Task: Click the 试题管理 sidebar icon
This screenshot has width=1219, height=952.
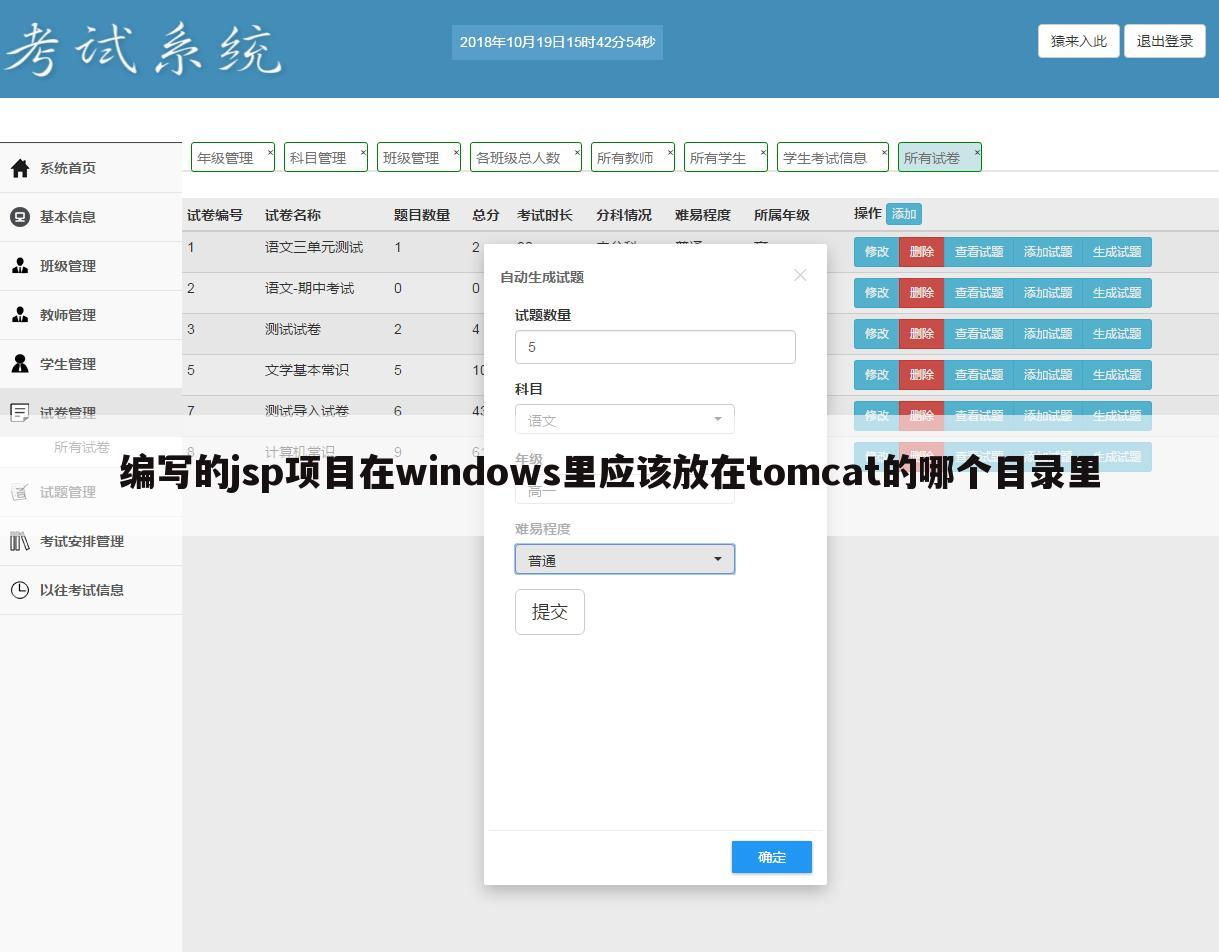Action: (x=20, y=492)
